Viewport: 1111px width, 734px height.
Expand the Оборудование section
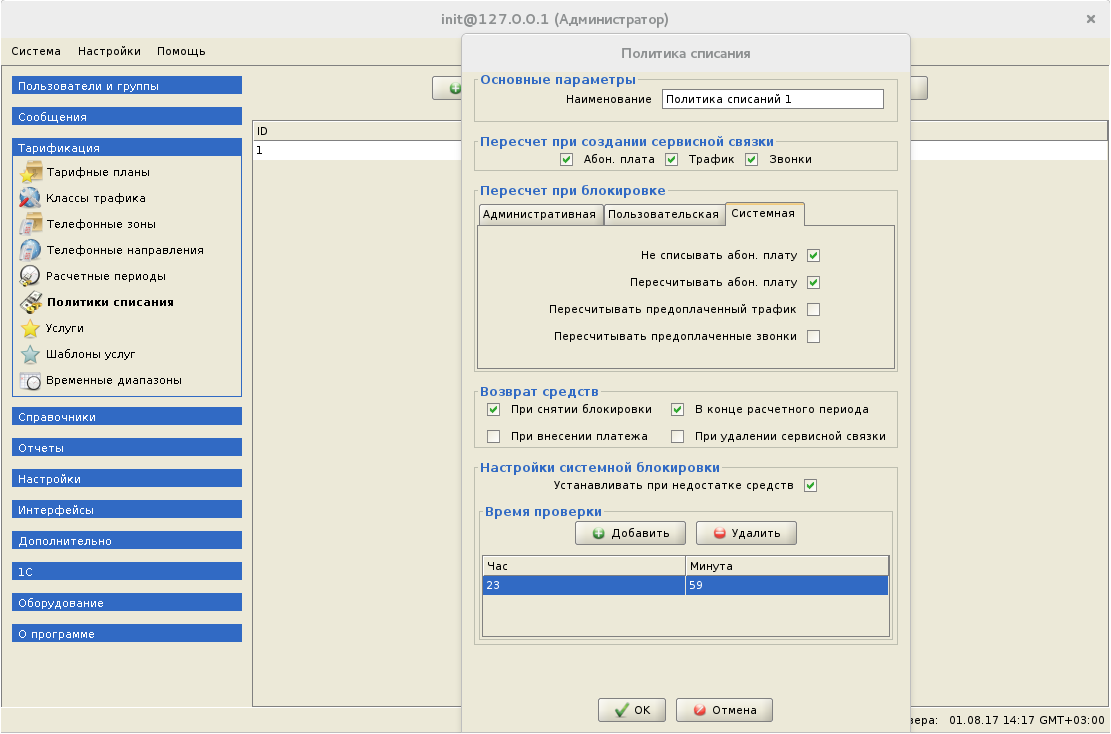click(127, 603)
